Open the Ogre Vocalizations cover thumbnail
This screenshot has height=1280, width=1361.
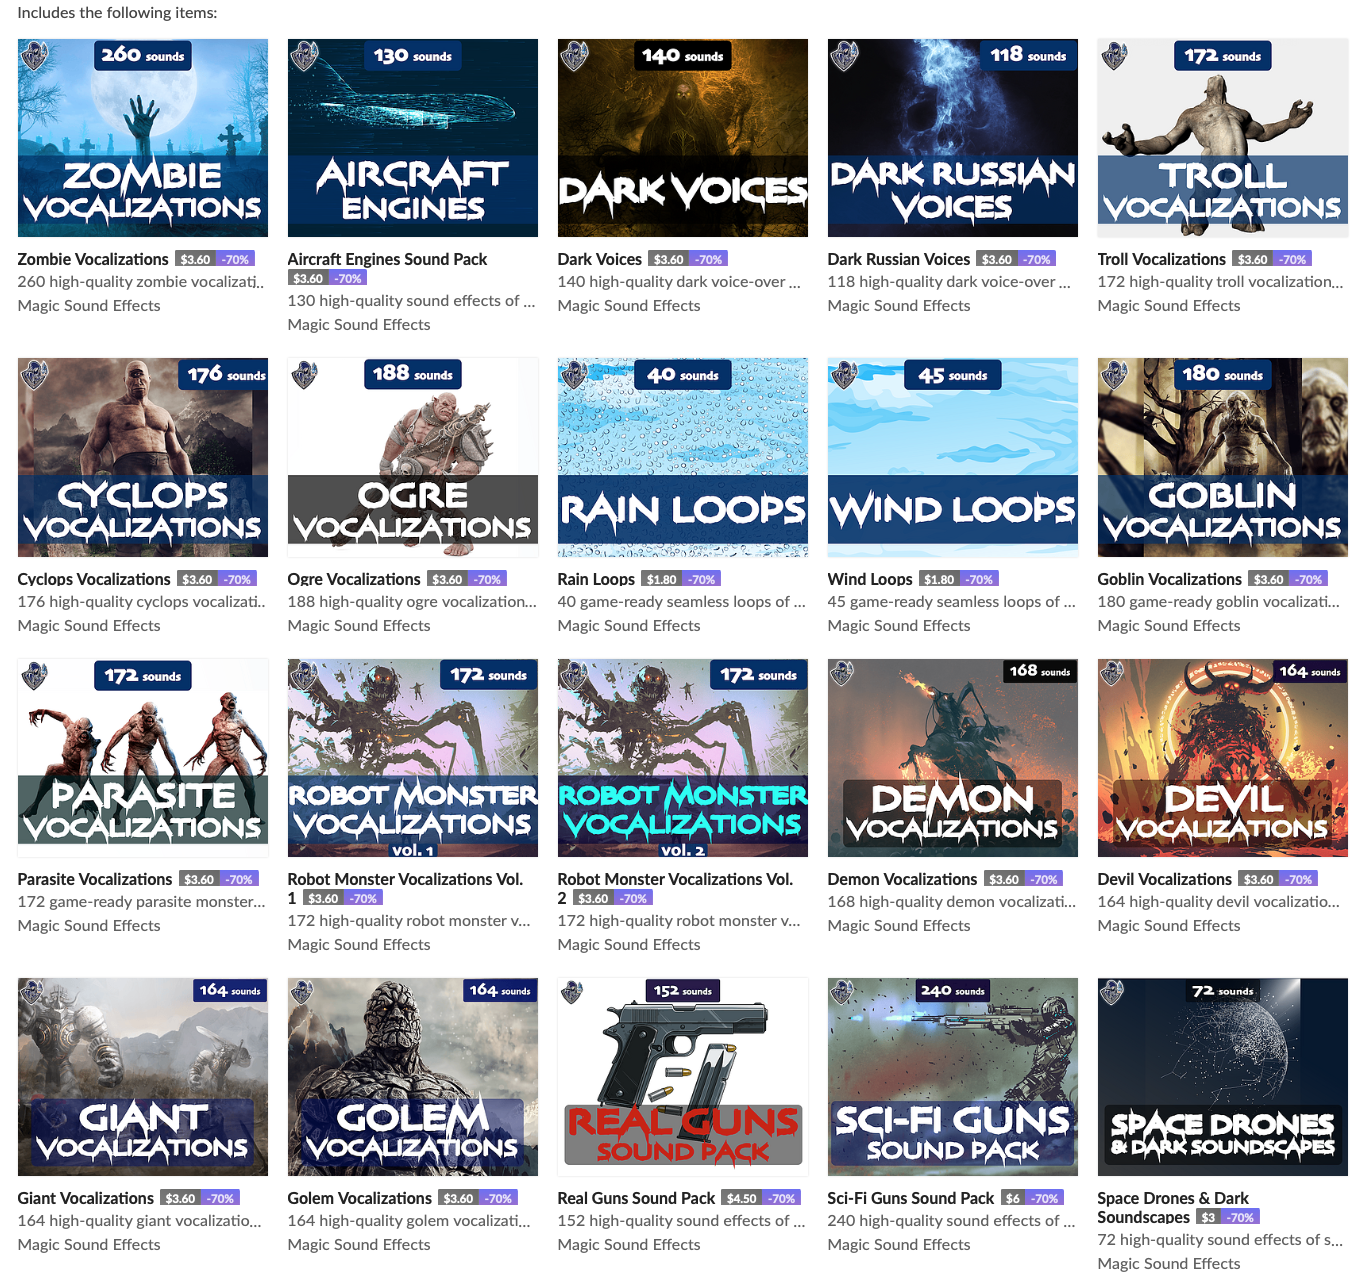(413, 457)
